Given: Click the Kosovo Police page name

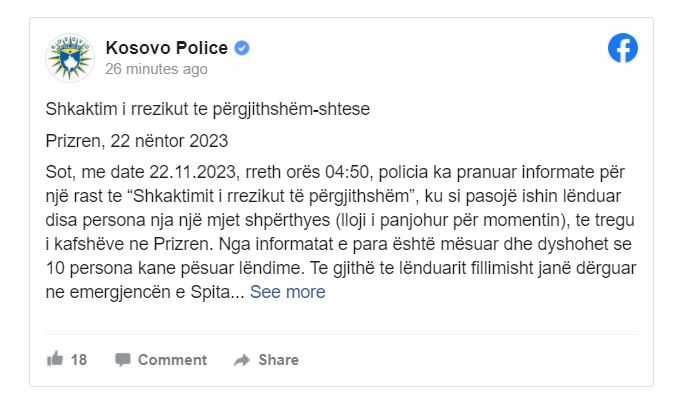Looking at the screenshot, I should (167, 47).
